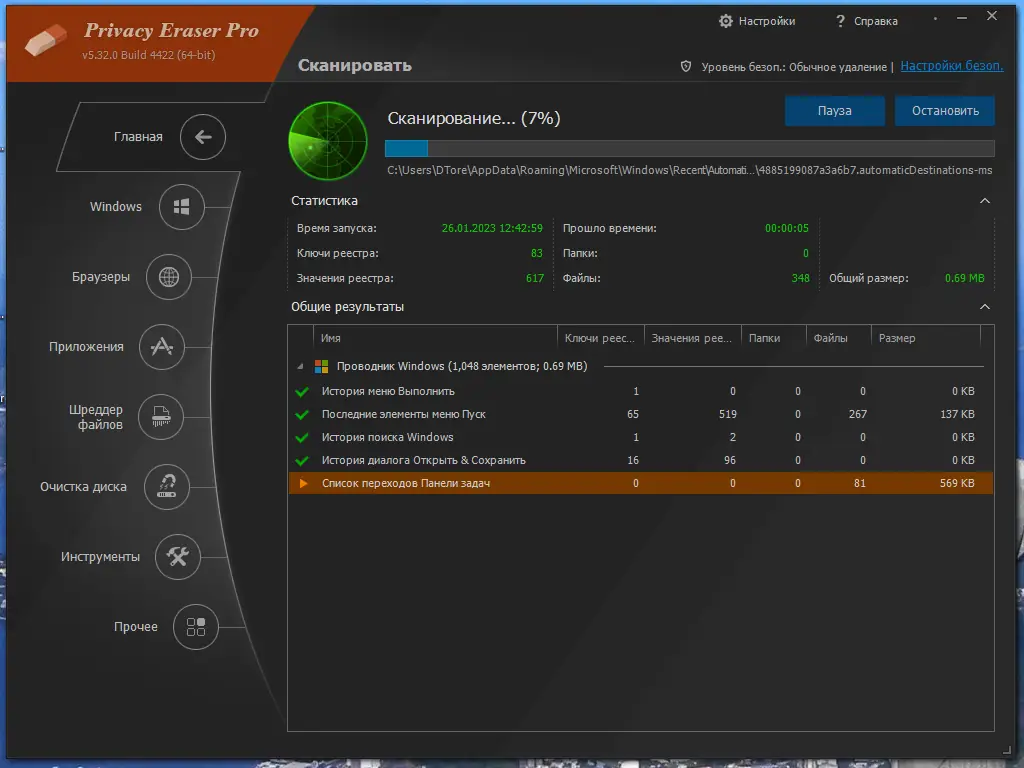This screenshot has height=768, width=1024.
Task: Open the Шреддер файлов shredder icon
Action: click(161, 417)
